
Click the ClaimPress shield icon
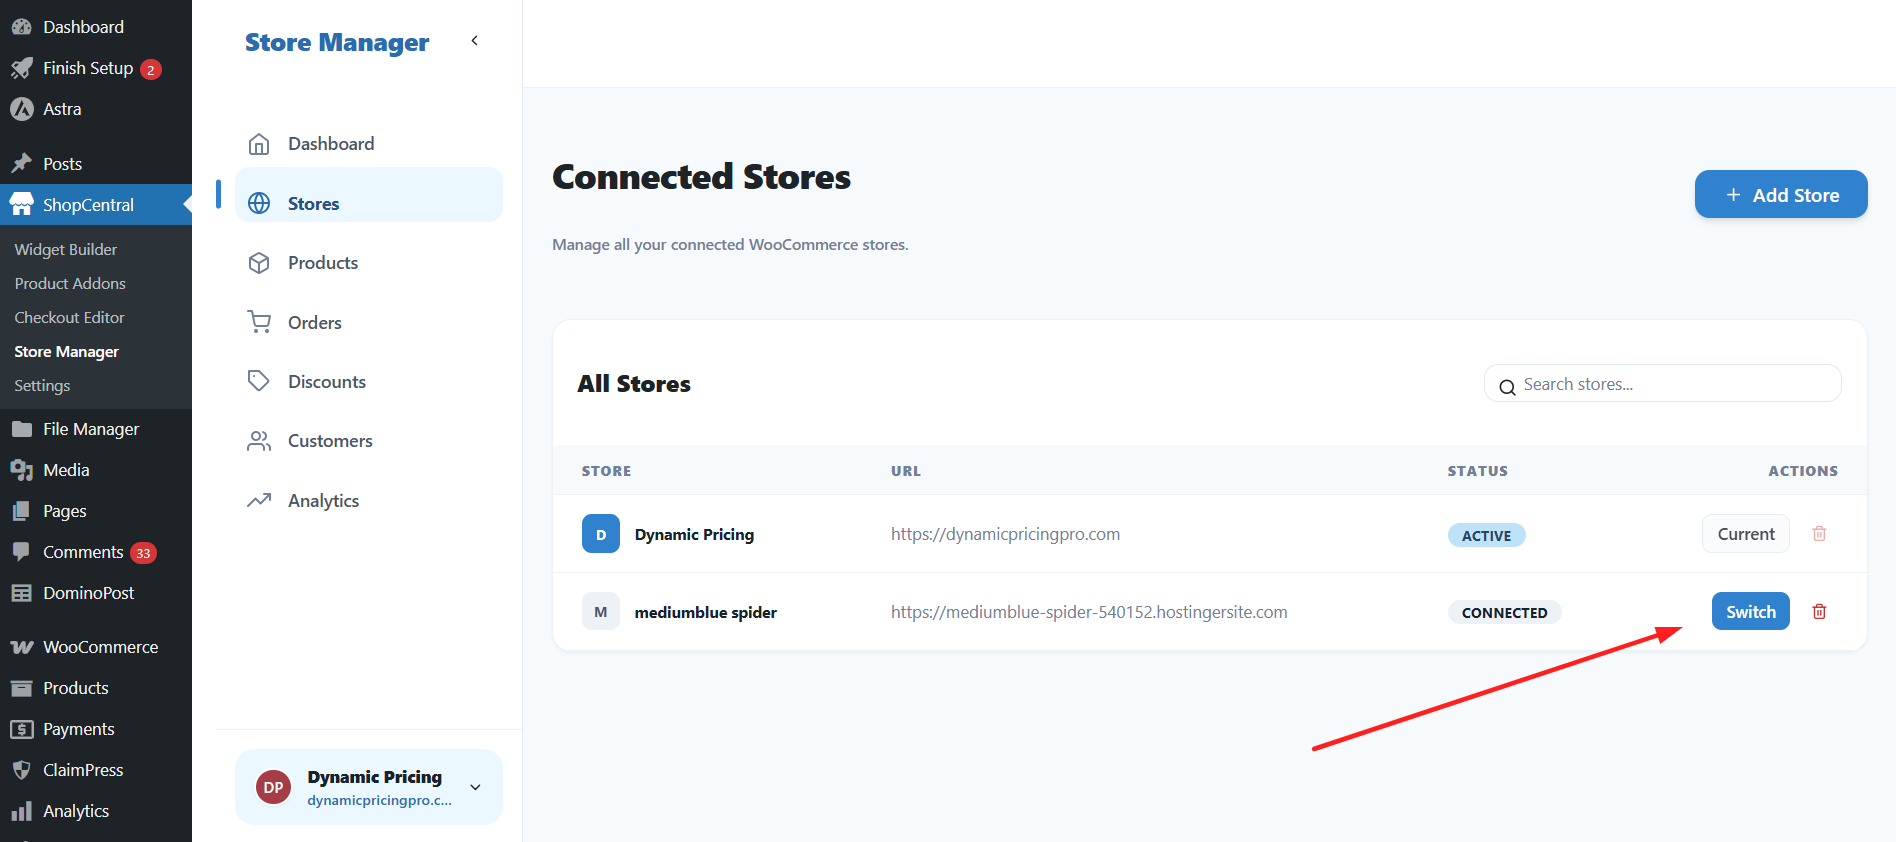tap(21, 770)
